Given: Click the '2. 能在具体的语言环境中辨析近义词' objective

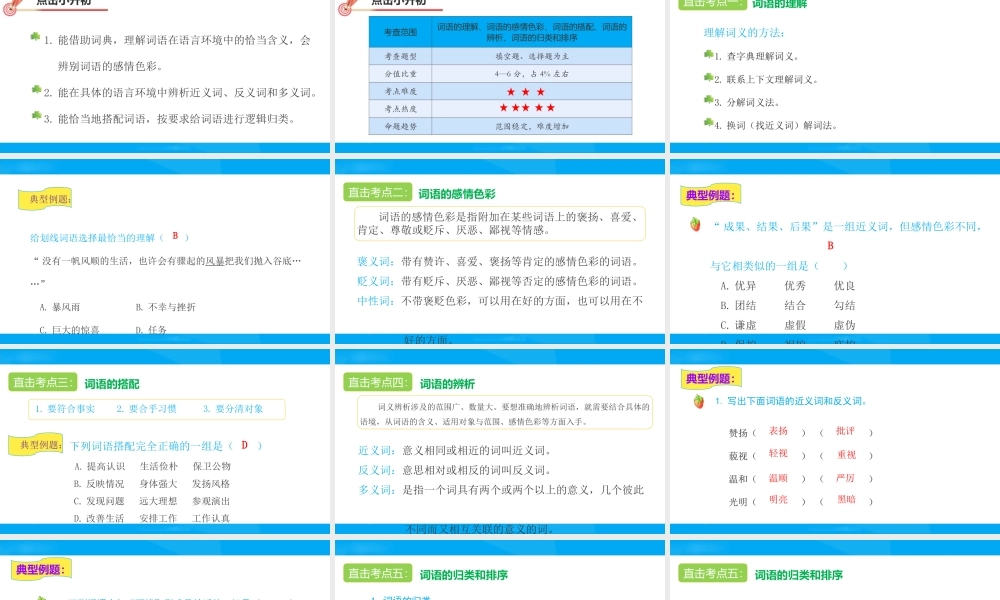Looking at the screenshot, I should pyautogui.click(x=181, y=92).
